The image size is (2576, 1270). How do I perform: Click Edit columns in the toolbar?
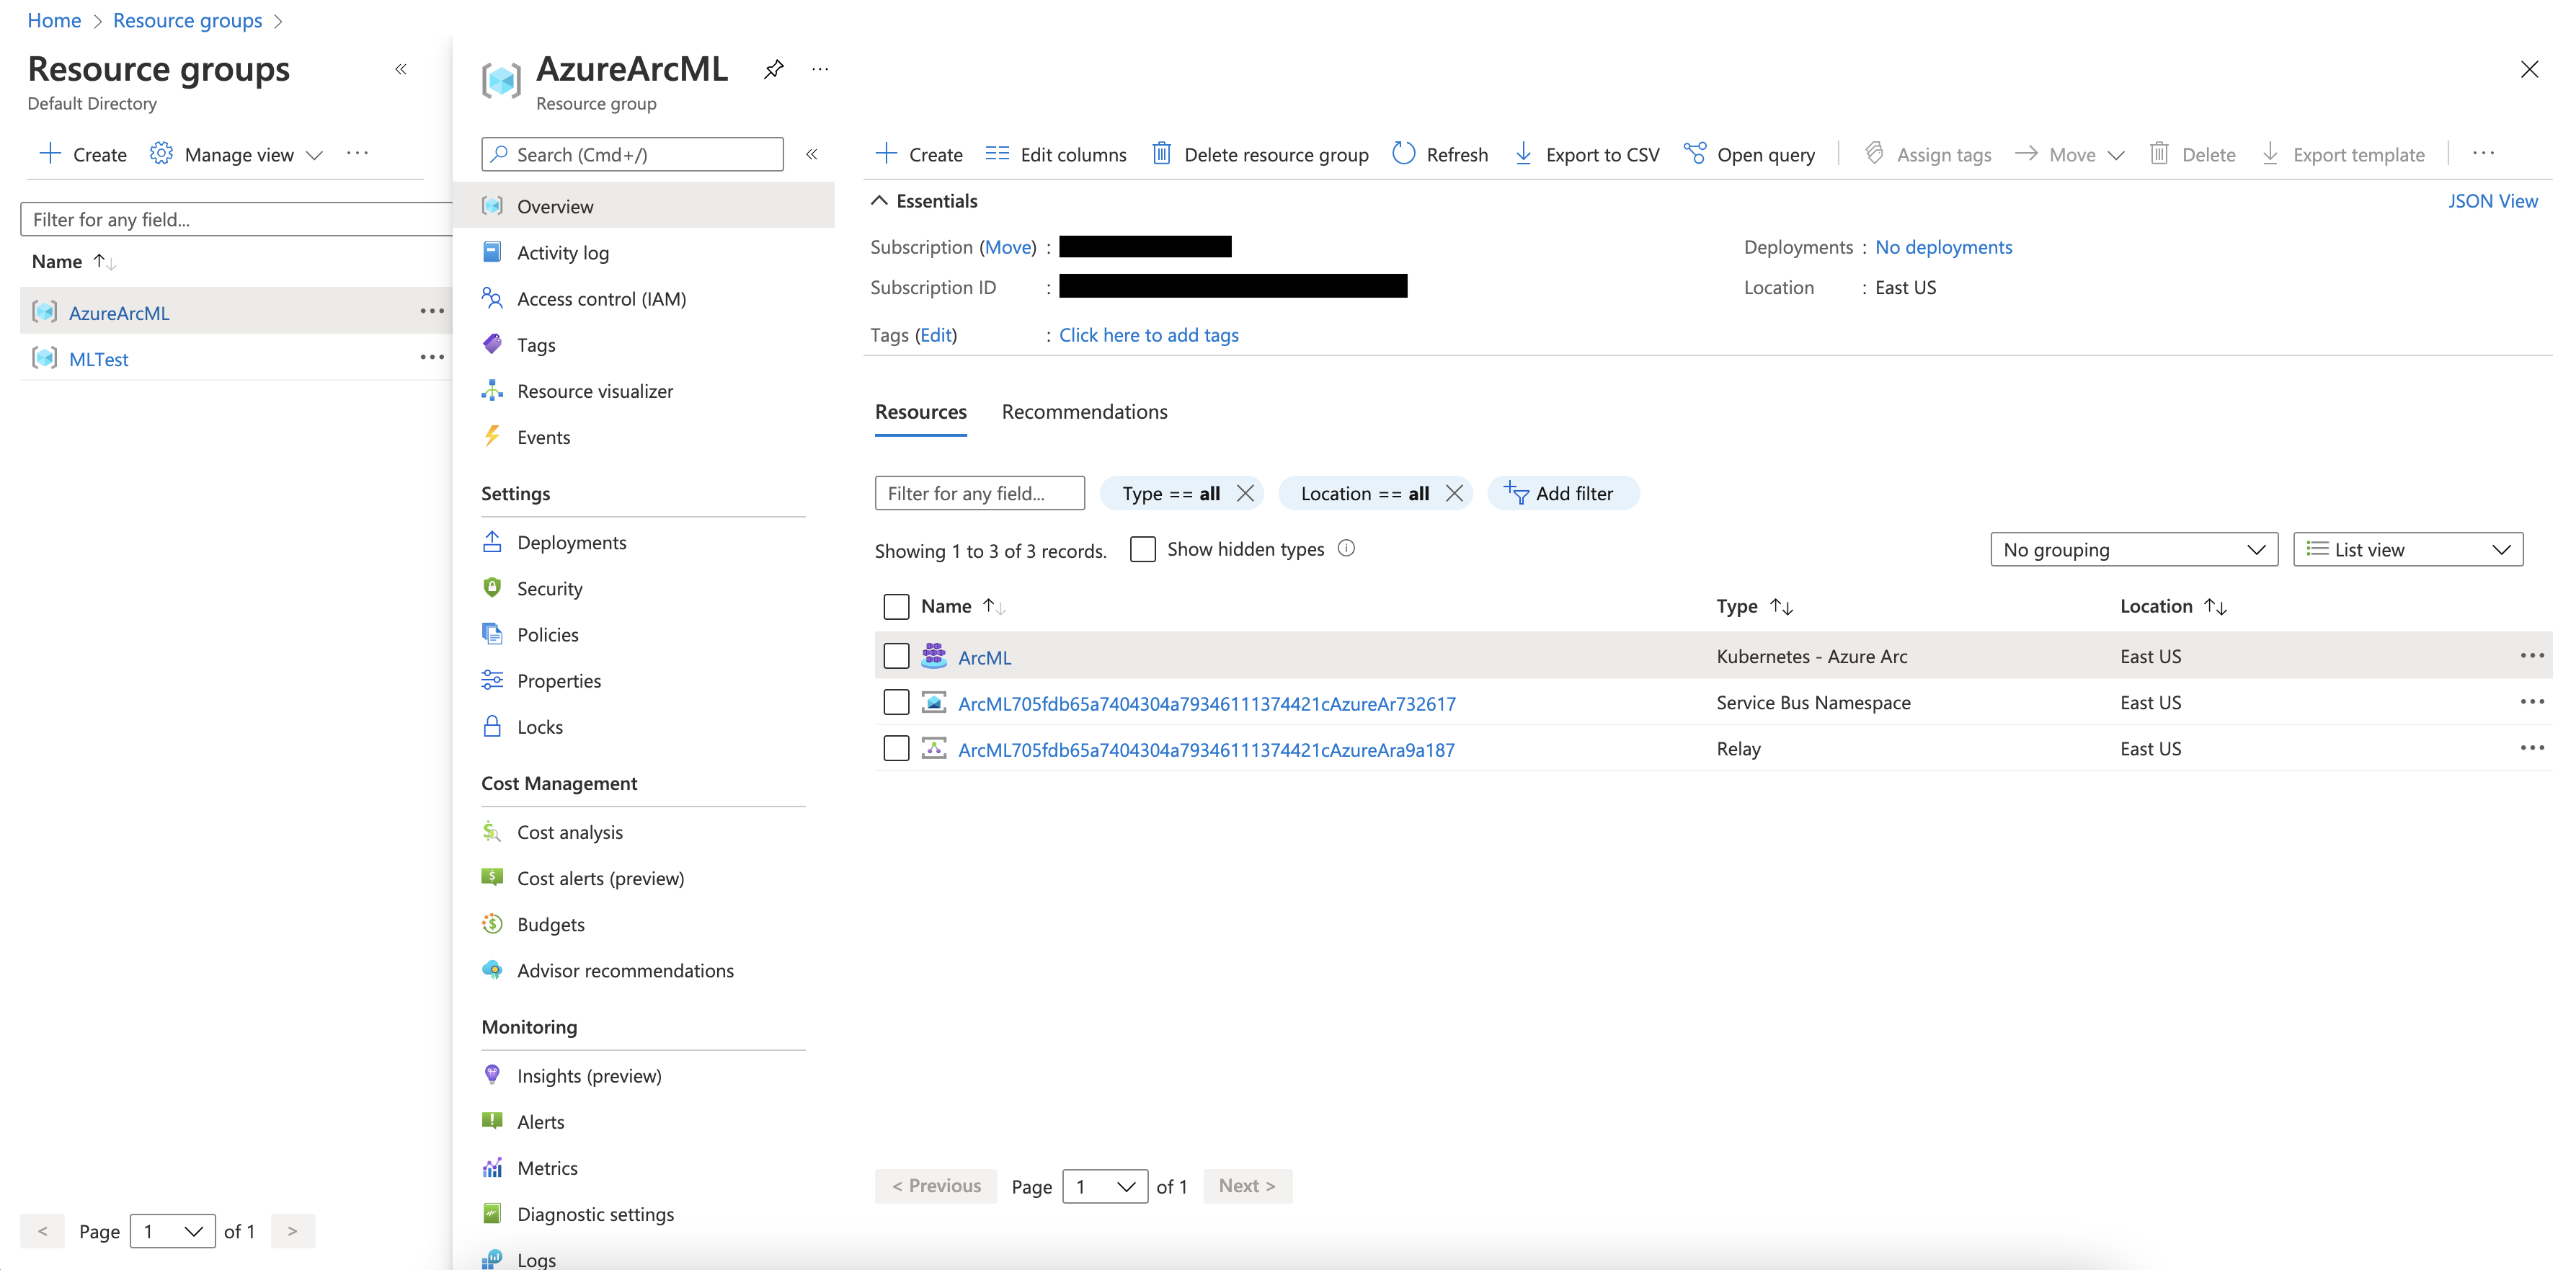click(x=1056, y=154)
